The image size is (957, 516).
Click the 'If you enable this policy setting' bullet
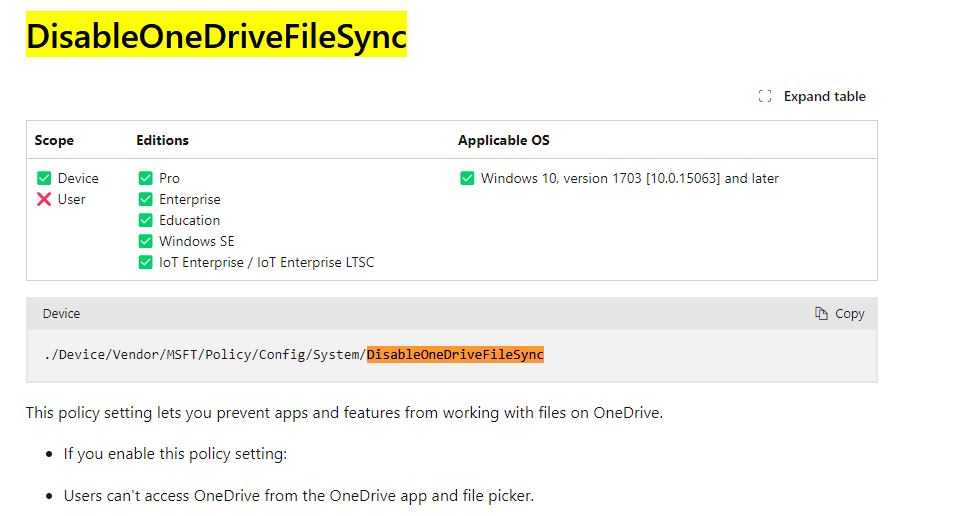pos(175,454)
